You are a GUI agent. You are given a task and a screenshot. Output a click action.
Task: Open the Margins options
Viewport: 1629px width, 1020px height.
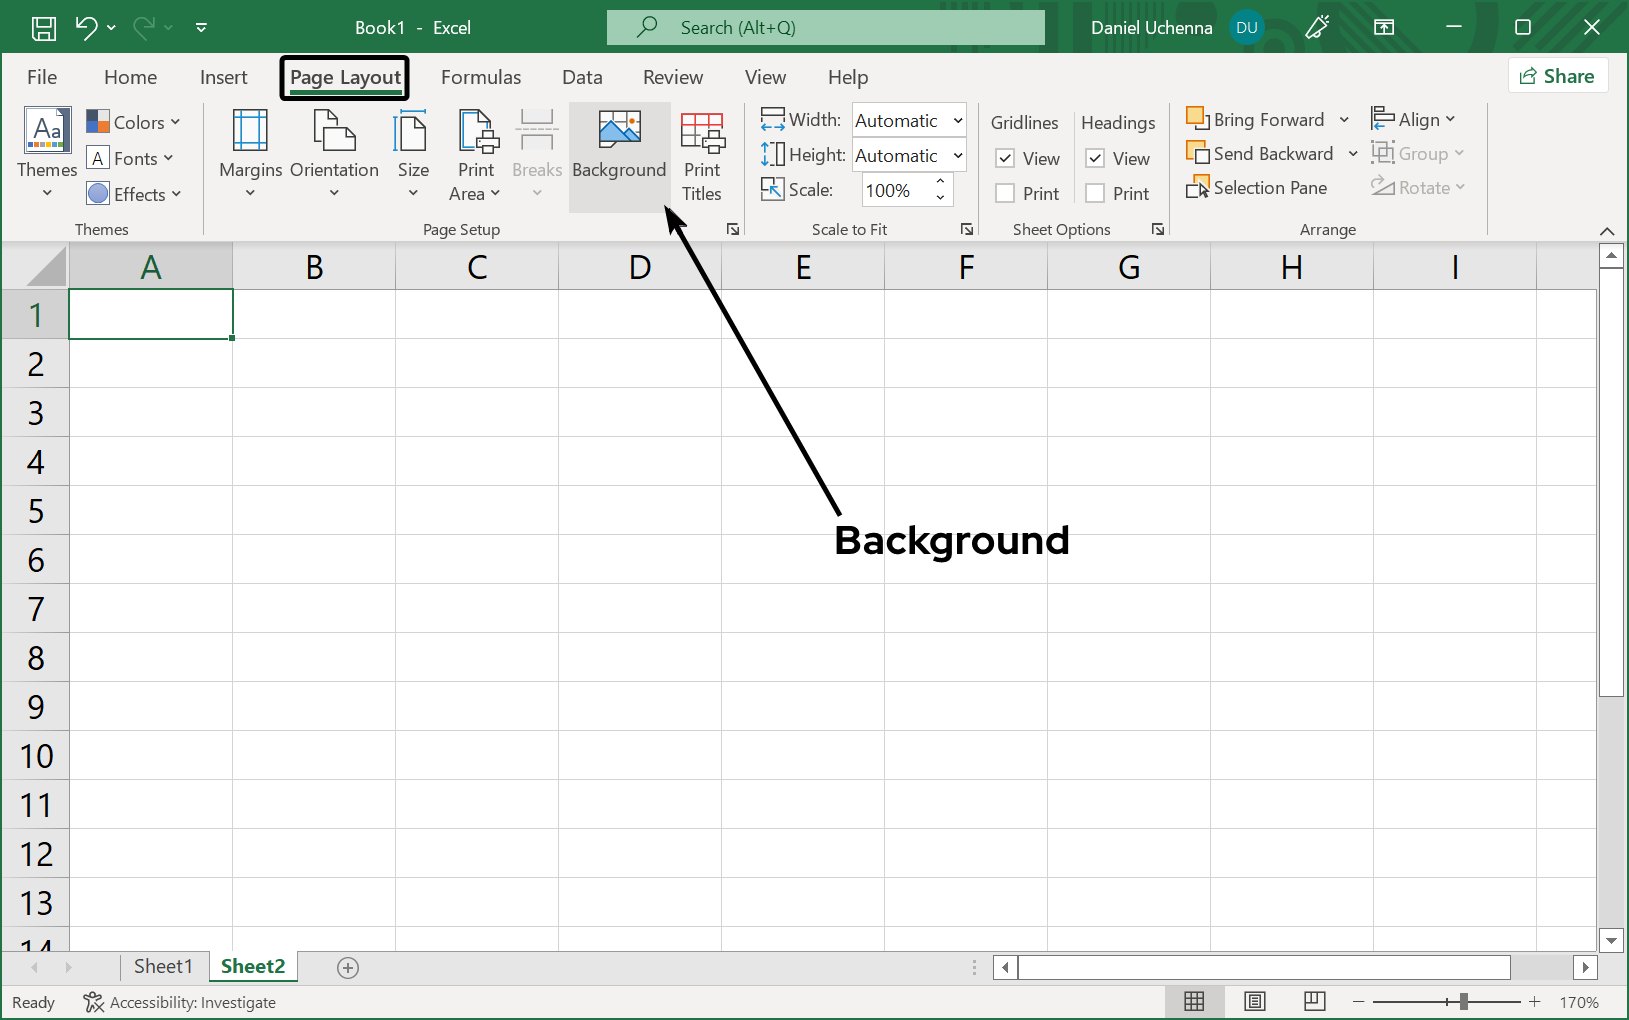(250, 153)
